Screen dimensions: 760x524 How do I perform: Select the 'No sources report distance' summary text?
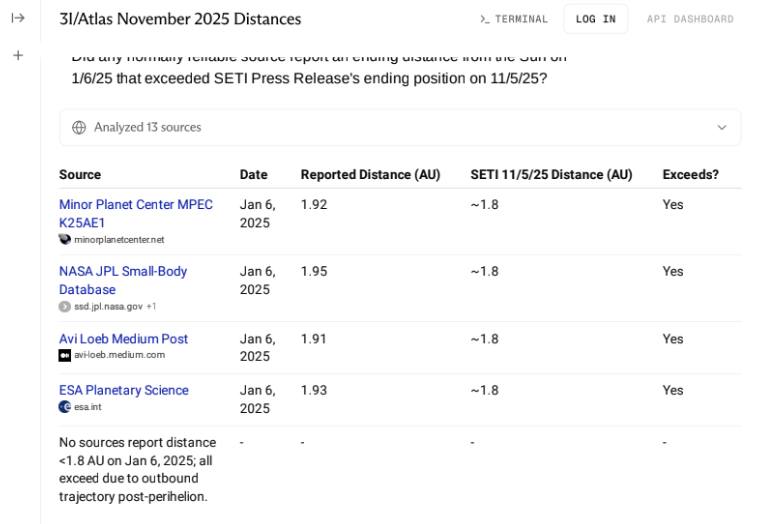pyautogui.click(x=138, y=469)
